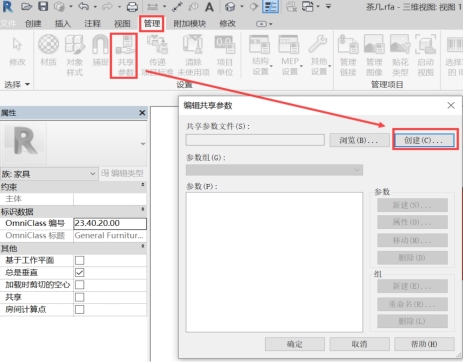Click Starting View tool
Screen dimensions: 463x362
click(x=426, y=55)
